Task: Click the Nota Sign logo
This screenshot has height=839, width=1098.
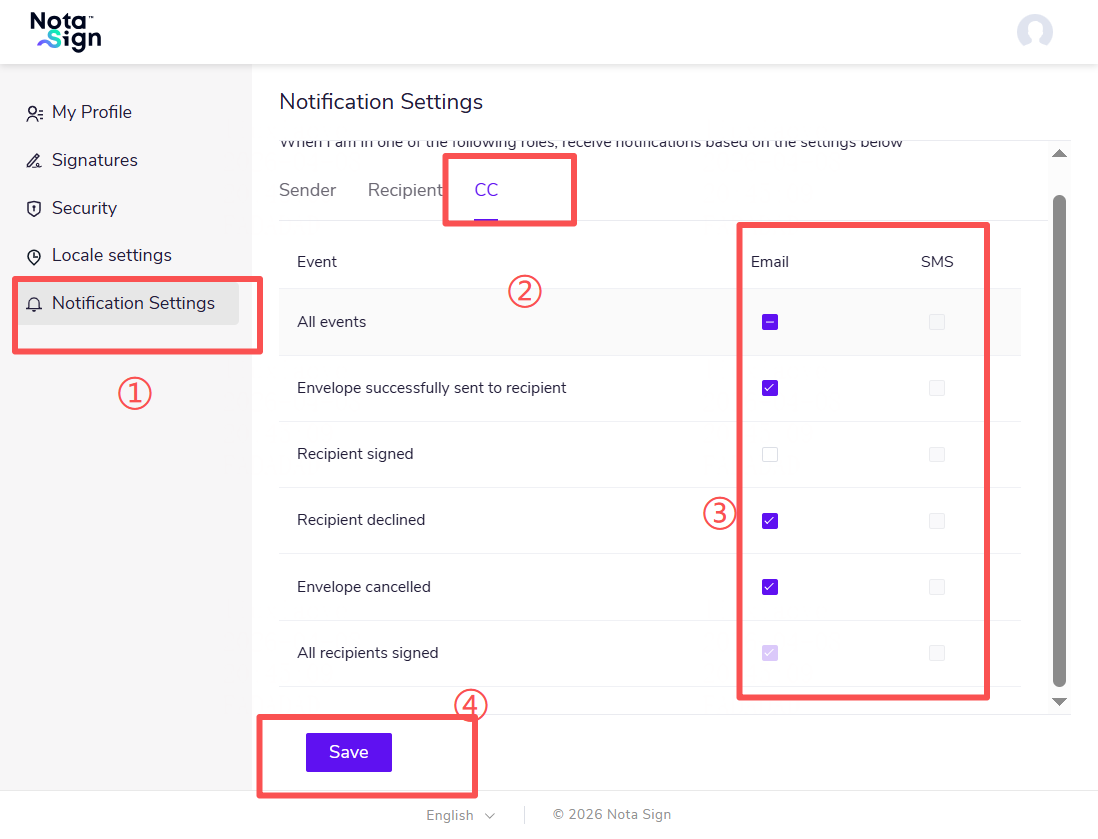Action: coord(66,32)
